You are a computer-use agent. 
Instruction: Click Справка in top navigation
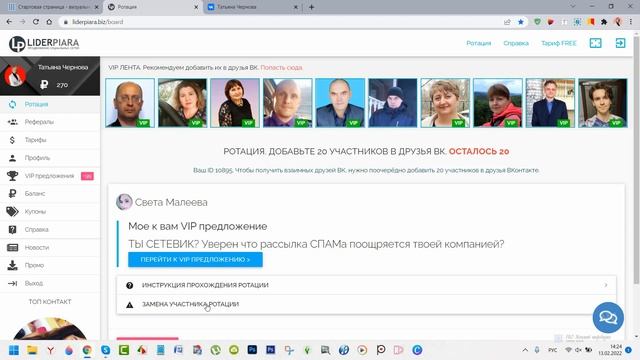[516, 43]
